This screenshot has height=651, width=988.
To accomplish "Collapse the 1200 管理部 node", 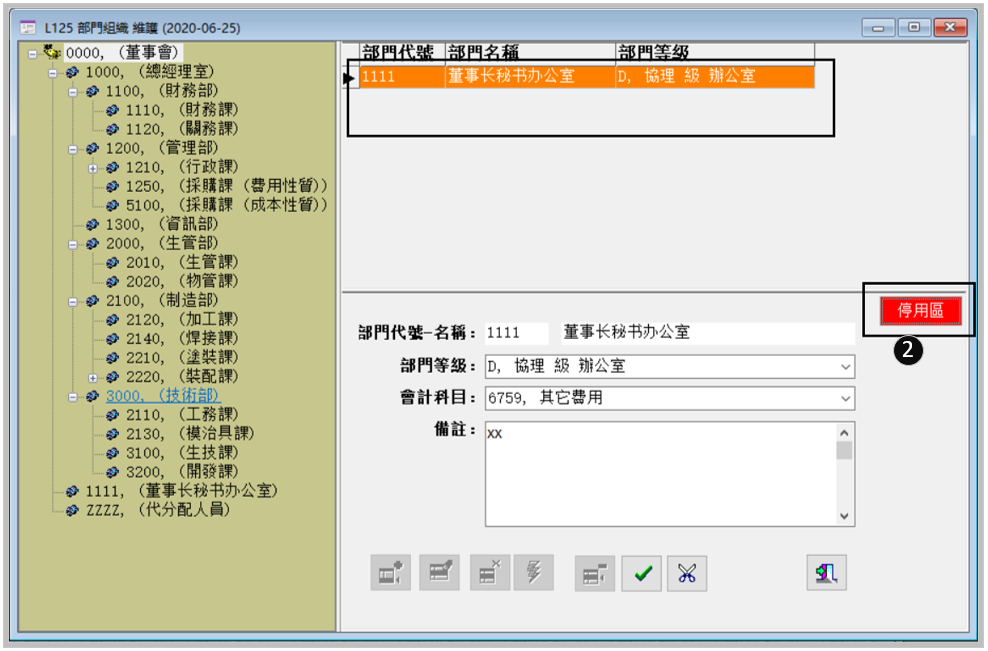I will (73, 150).
